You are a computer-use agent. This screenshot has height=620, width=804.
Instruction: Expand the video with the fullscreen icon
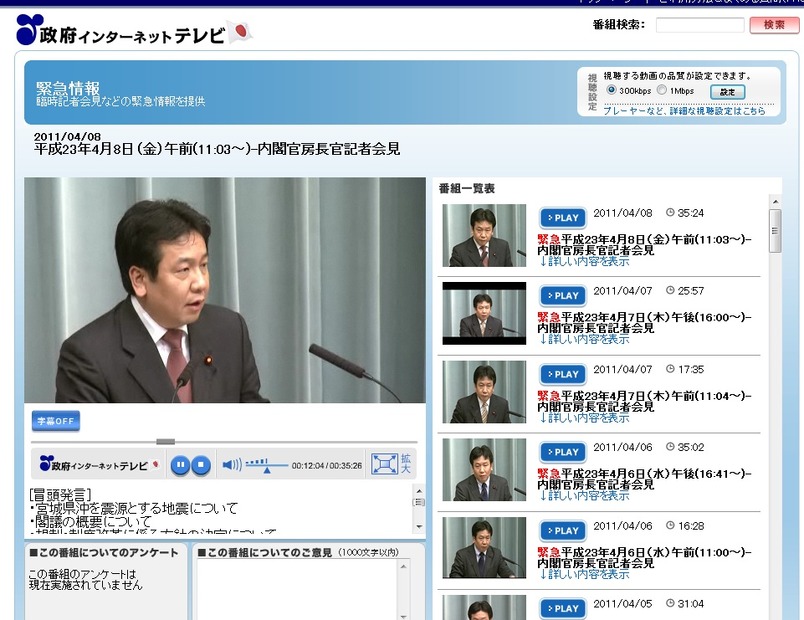(x=384, y=464)
